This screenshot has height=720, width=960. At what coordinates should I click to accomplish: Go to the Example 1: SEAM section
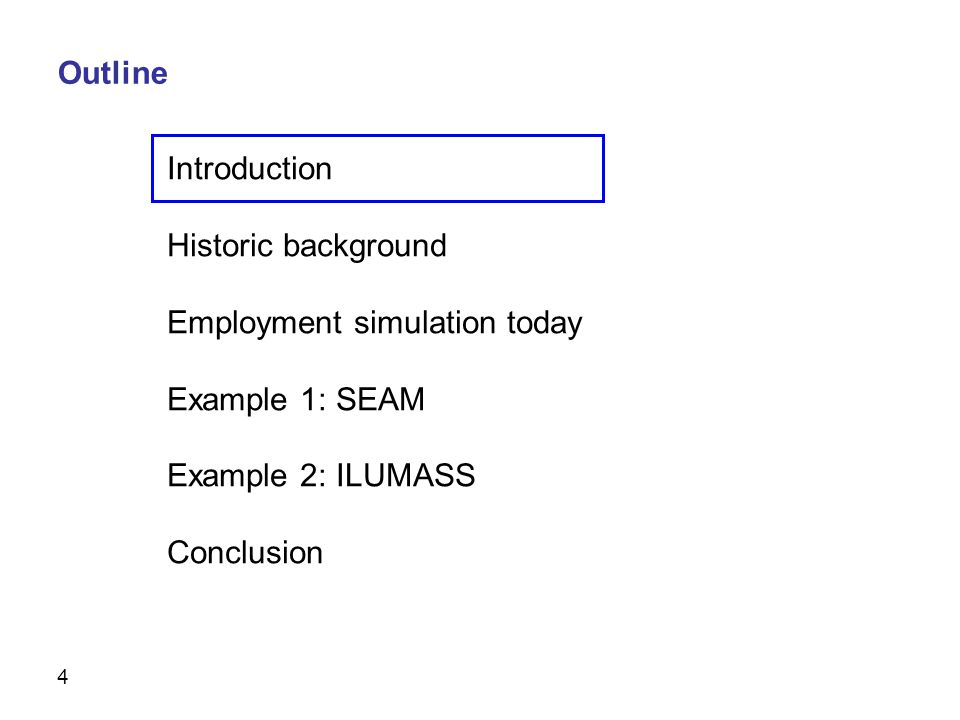[296, 400]
